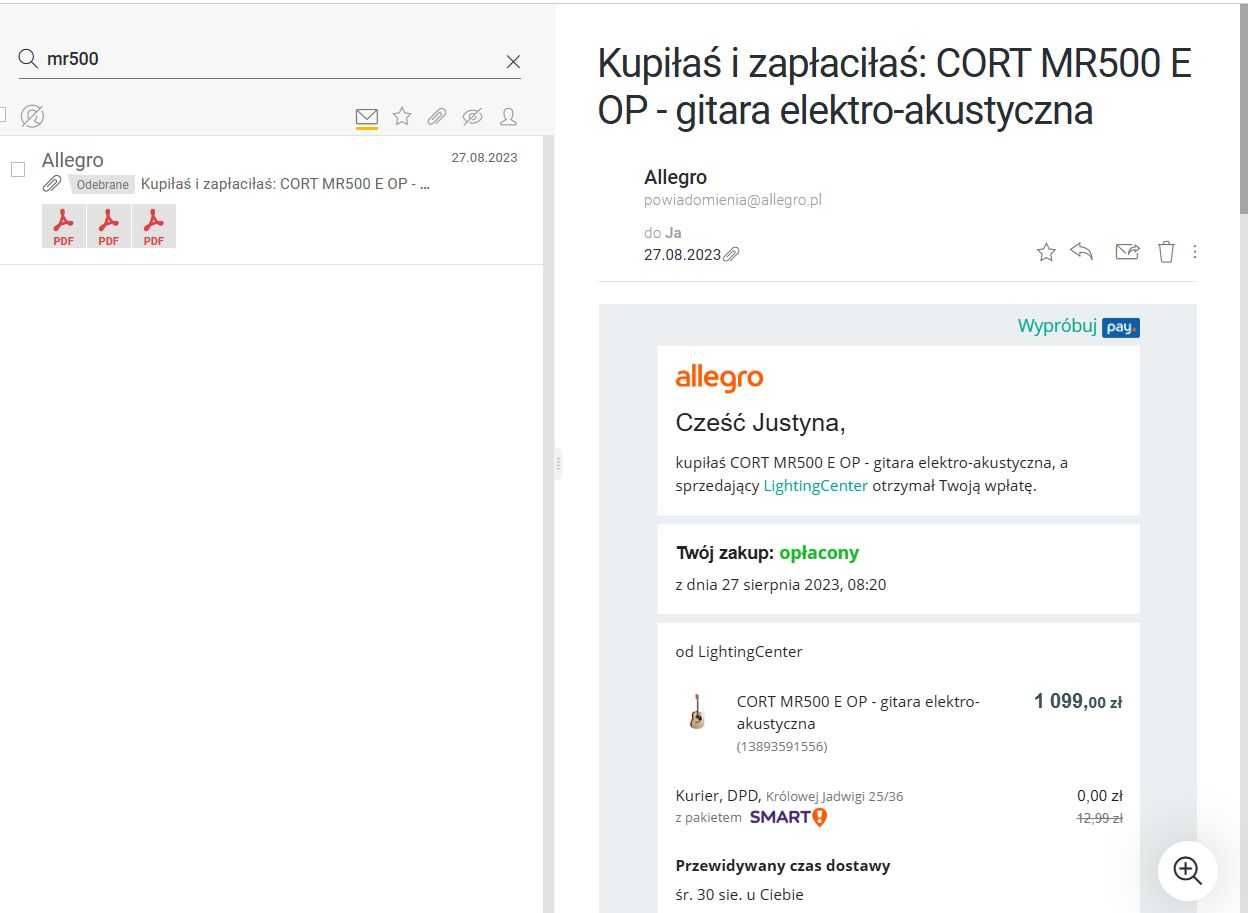The width and height of the screenshot is (1248, 913).
Task: Reply to the Allegro email
Action: (x=1081, y=251)
